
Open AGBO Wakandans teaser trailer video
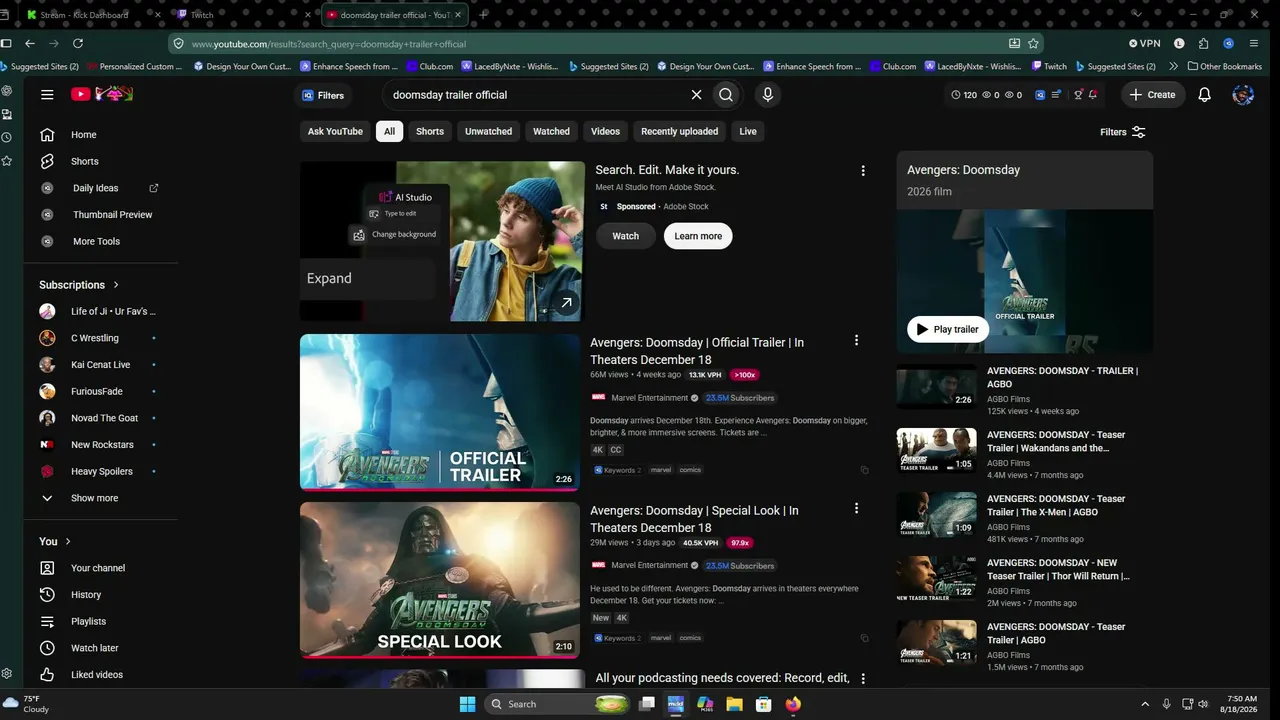pos(1056,441)
